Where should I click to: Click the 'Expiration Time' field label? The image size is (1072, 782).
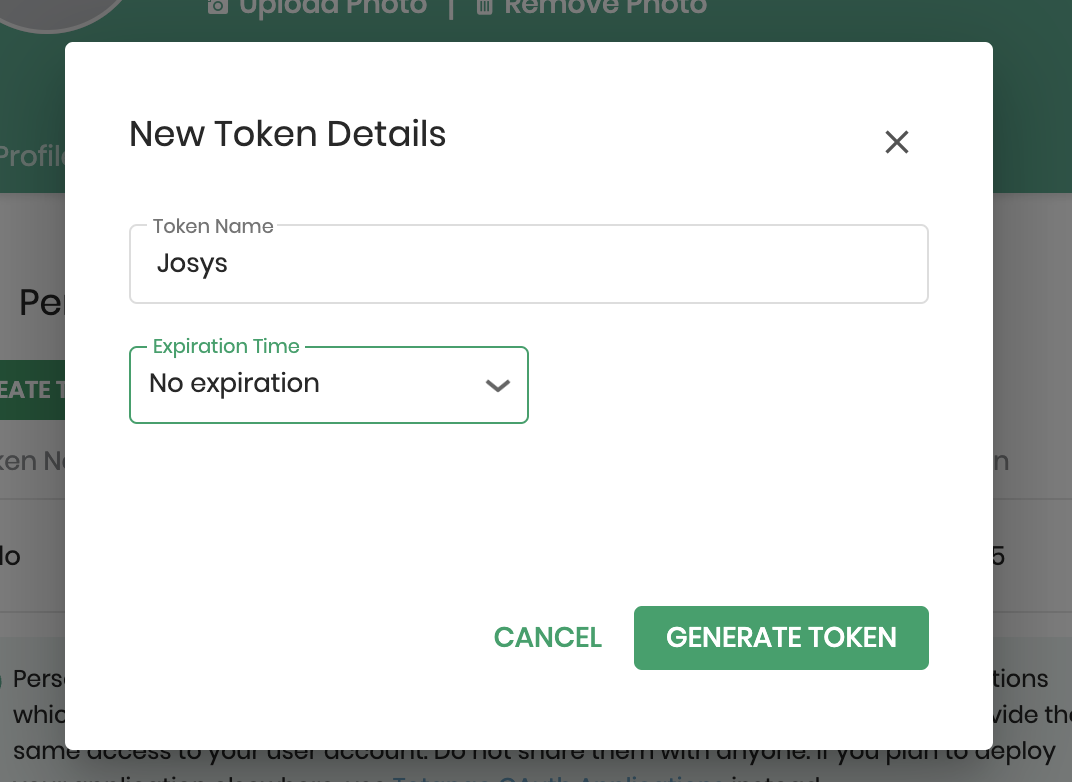(226, 347)
